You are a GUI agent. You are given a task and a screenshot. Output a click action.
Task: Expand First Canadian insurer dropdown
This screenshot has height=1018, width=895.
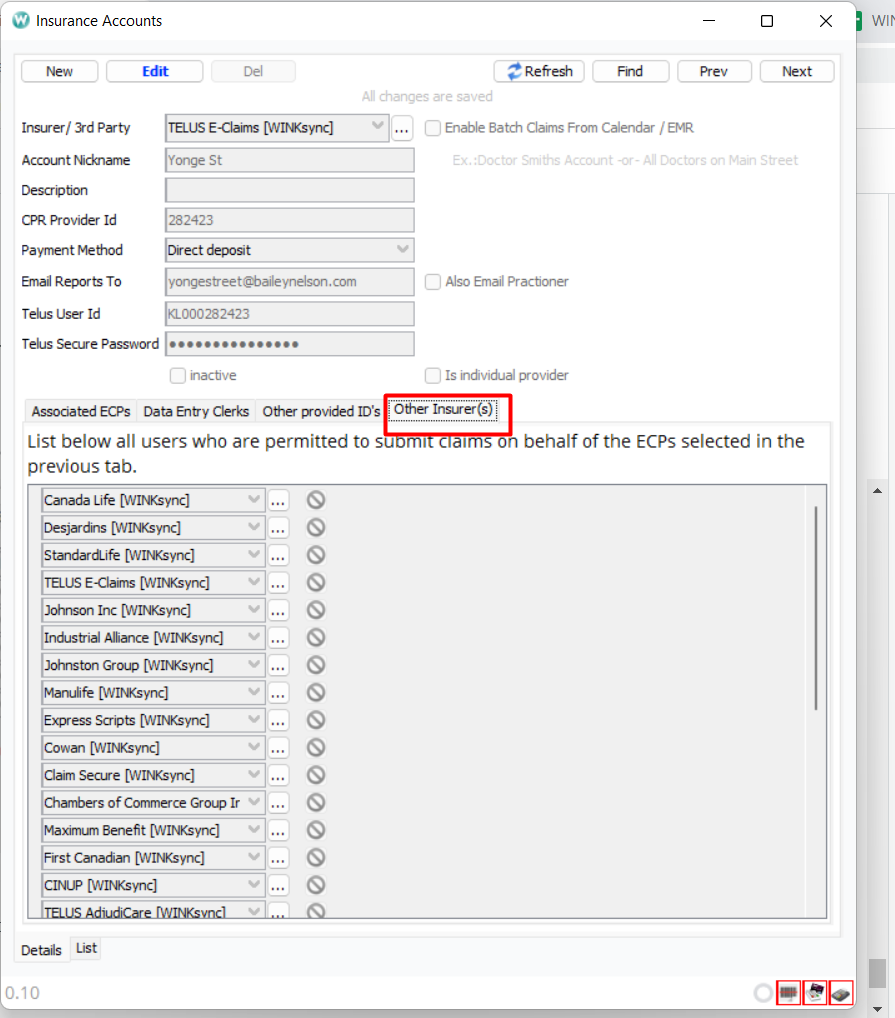(x=254, y=858)
